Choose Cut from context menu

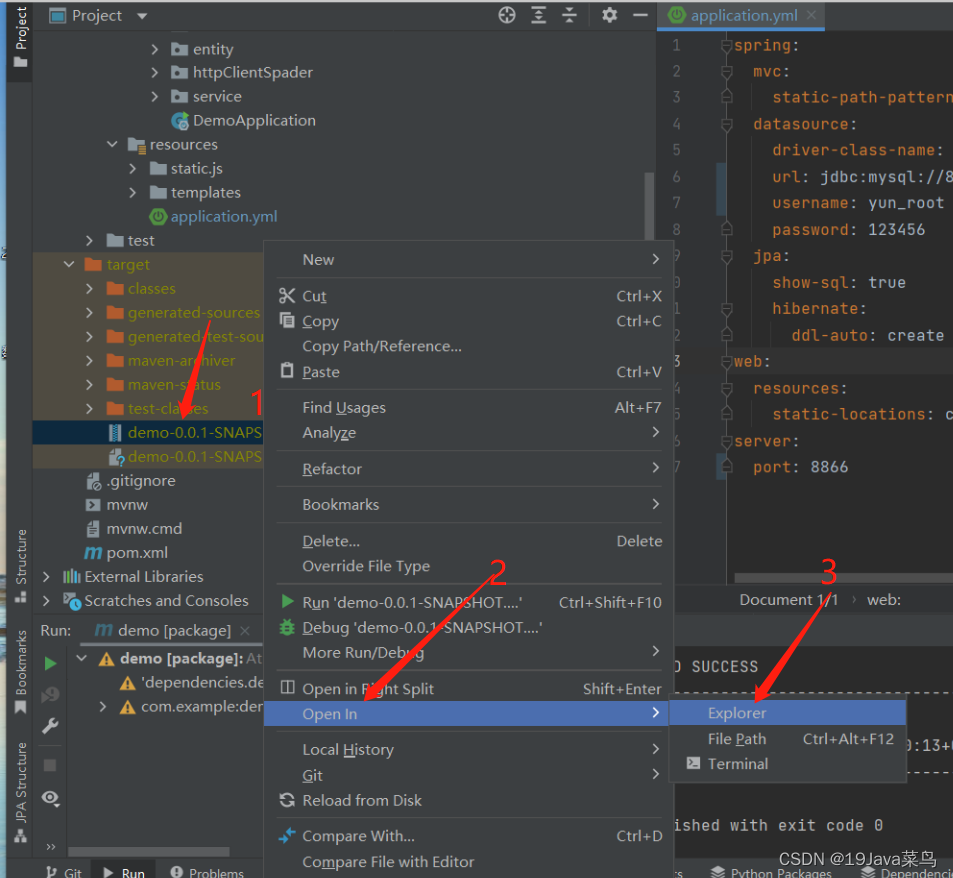(x=469, y=296)
